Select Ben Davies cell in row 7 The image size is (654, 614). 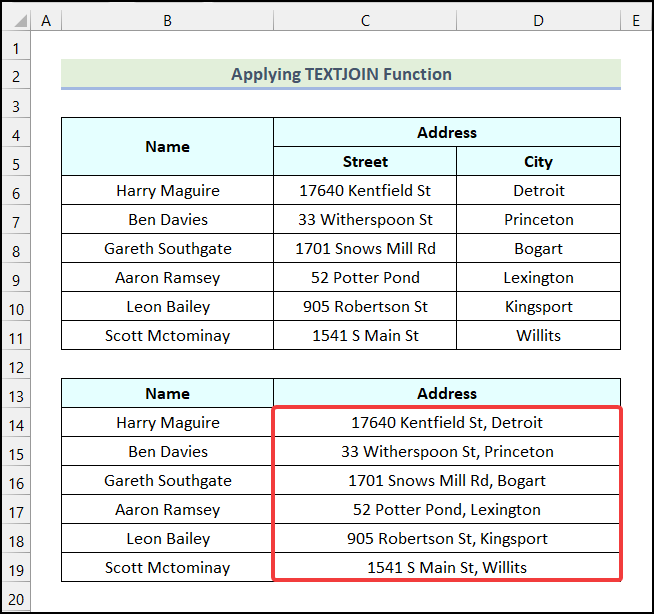coord(167,219)
